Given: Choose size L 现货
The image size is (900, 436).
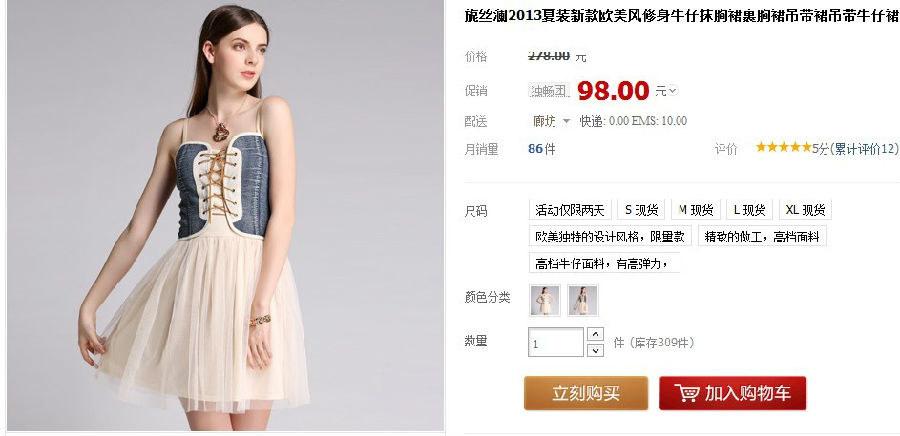Looking at the screenshot, I should pyautogui.click(x=750, y=210).
